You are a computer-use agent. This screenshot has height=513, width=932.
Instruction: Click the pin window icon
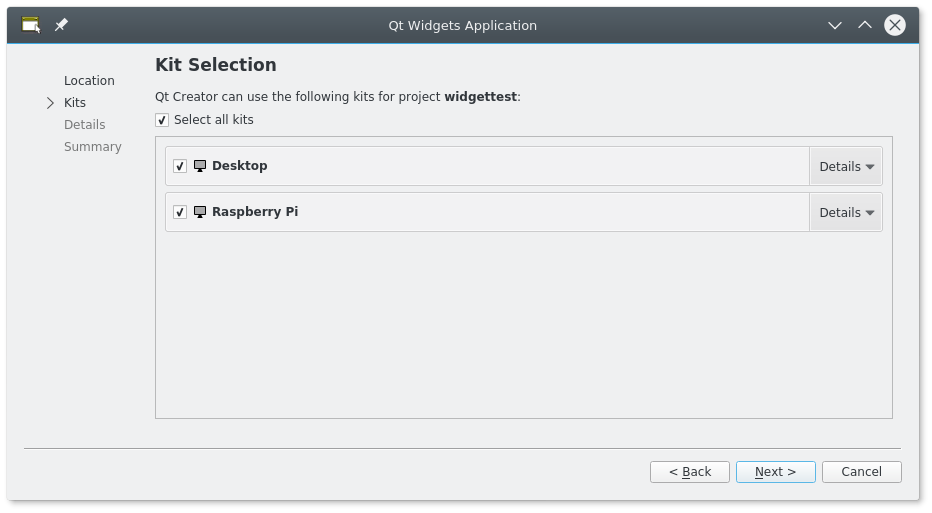click(x=61, y=25)
